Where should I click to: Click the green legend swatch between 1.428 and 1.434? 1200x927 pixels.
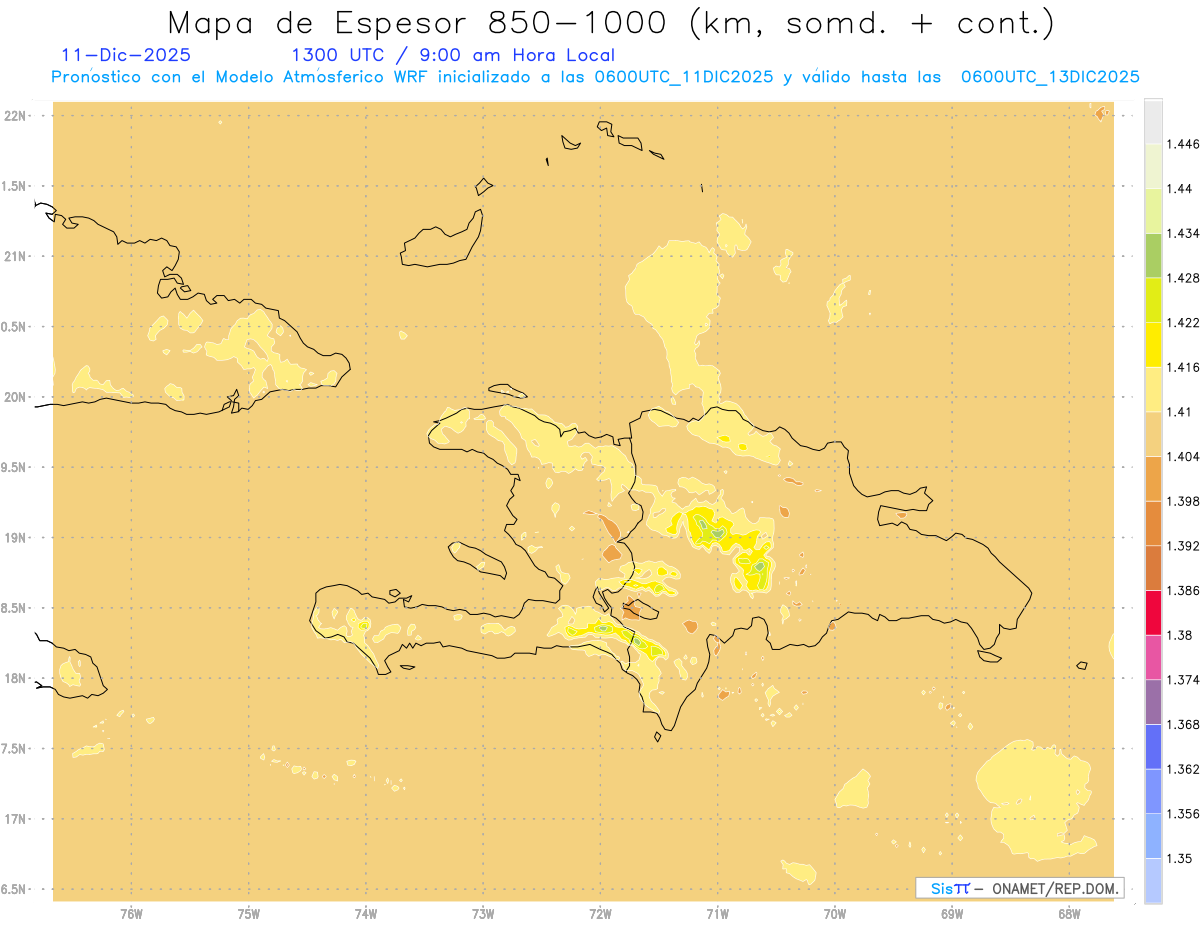1153,255
